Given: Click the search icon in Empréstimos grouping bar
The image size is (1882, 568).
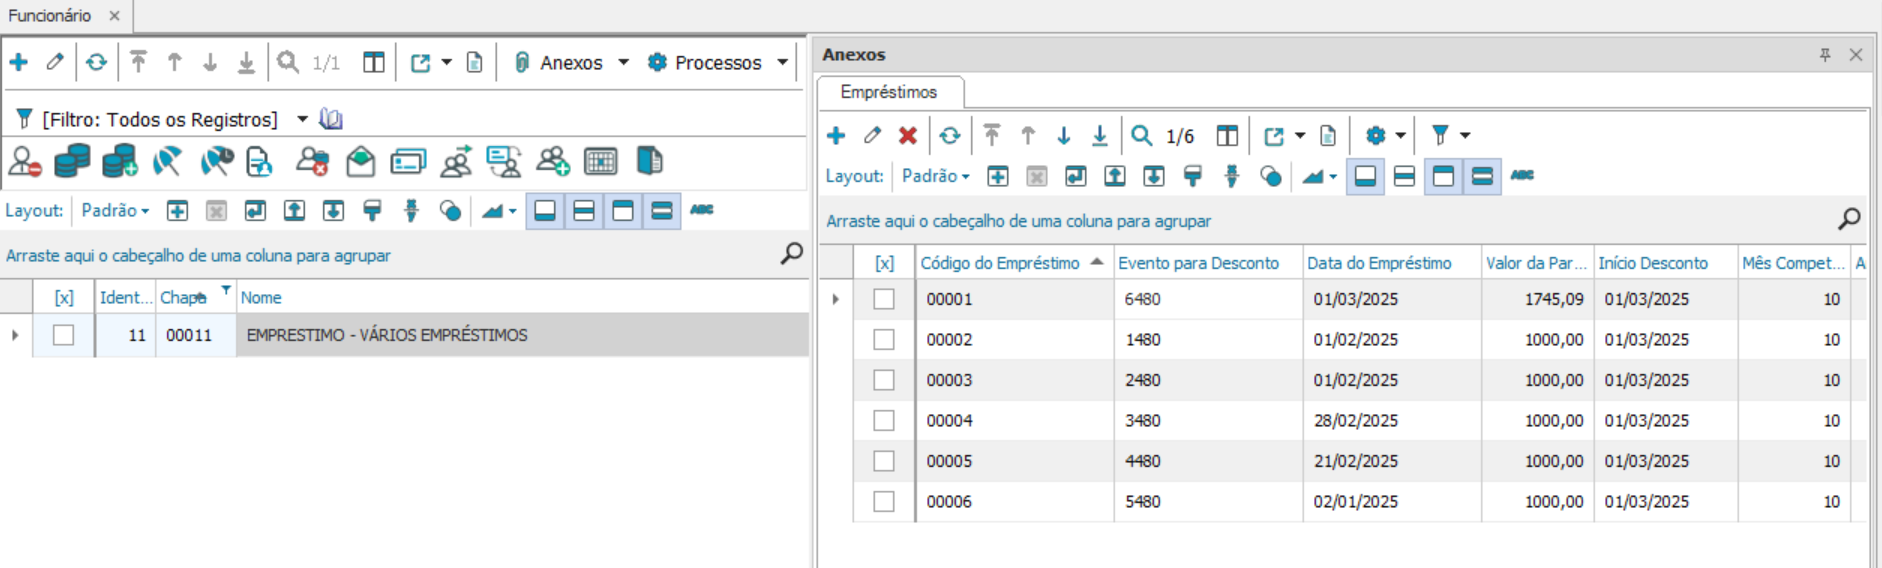Looking at the screenshot, I should (x=1849, y=219).
